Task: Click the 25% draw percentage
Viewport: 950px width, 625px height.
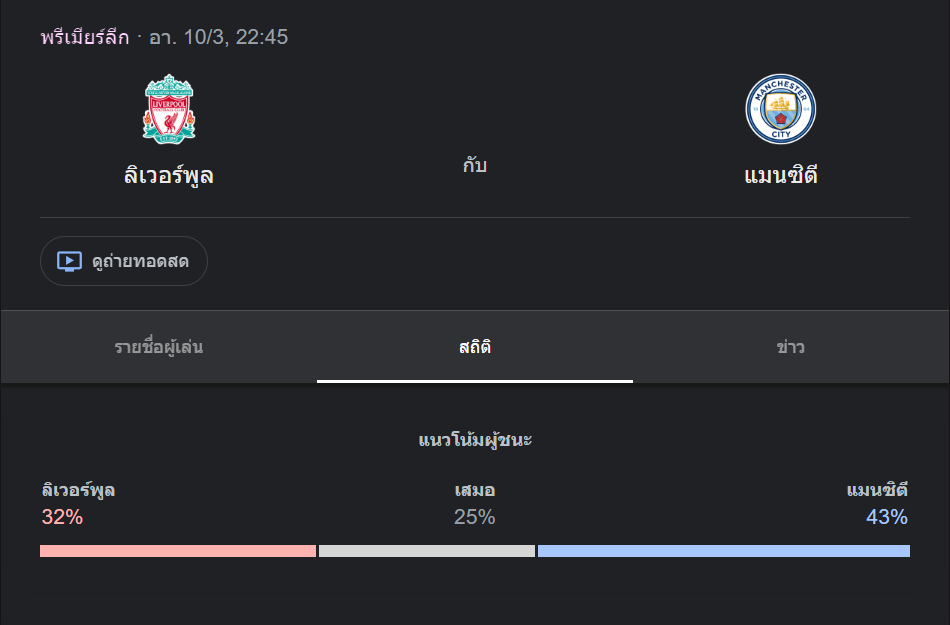Action: 475,517
